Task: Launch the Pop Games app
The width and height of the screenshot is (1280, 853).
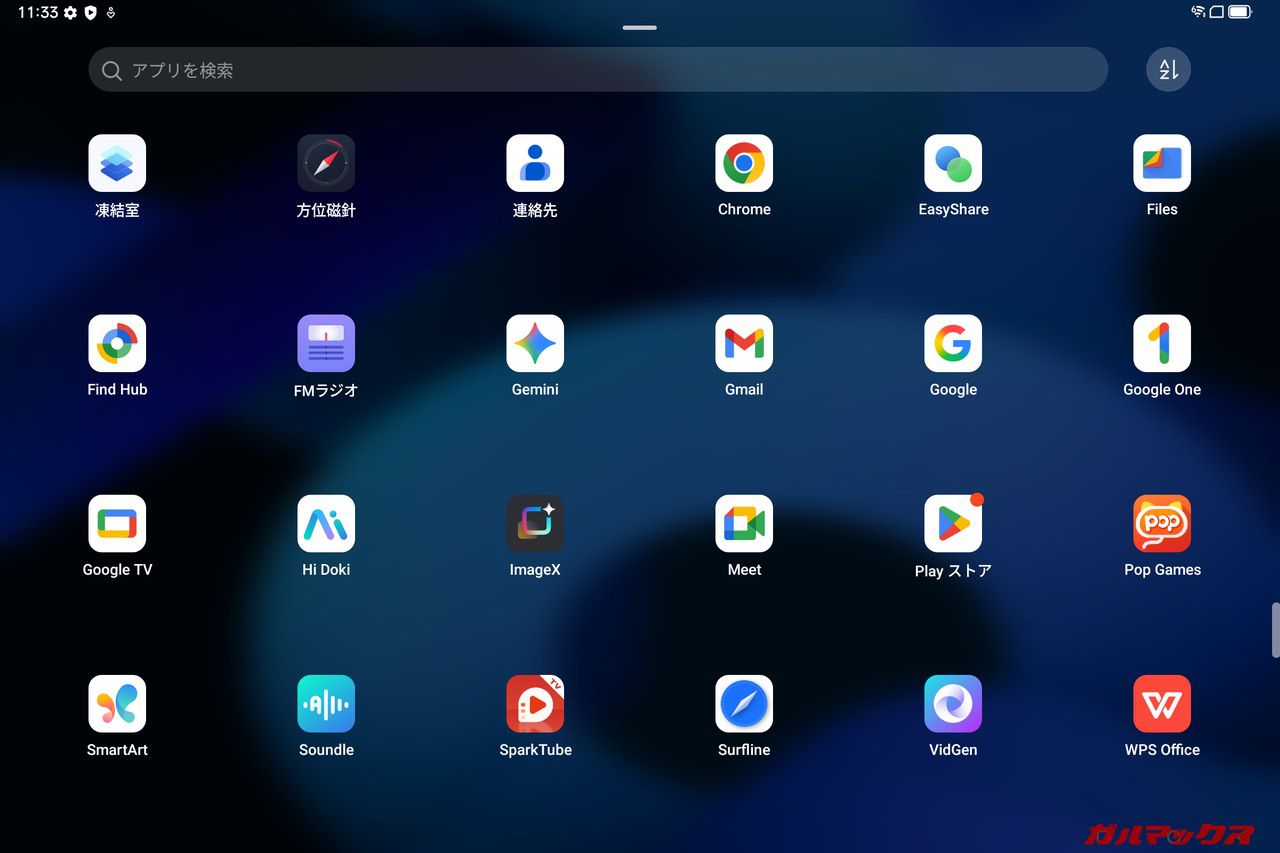Action: pyautogui.click(x=1162, y=524)
